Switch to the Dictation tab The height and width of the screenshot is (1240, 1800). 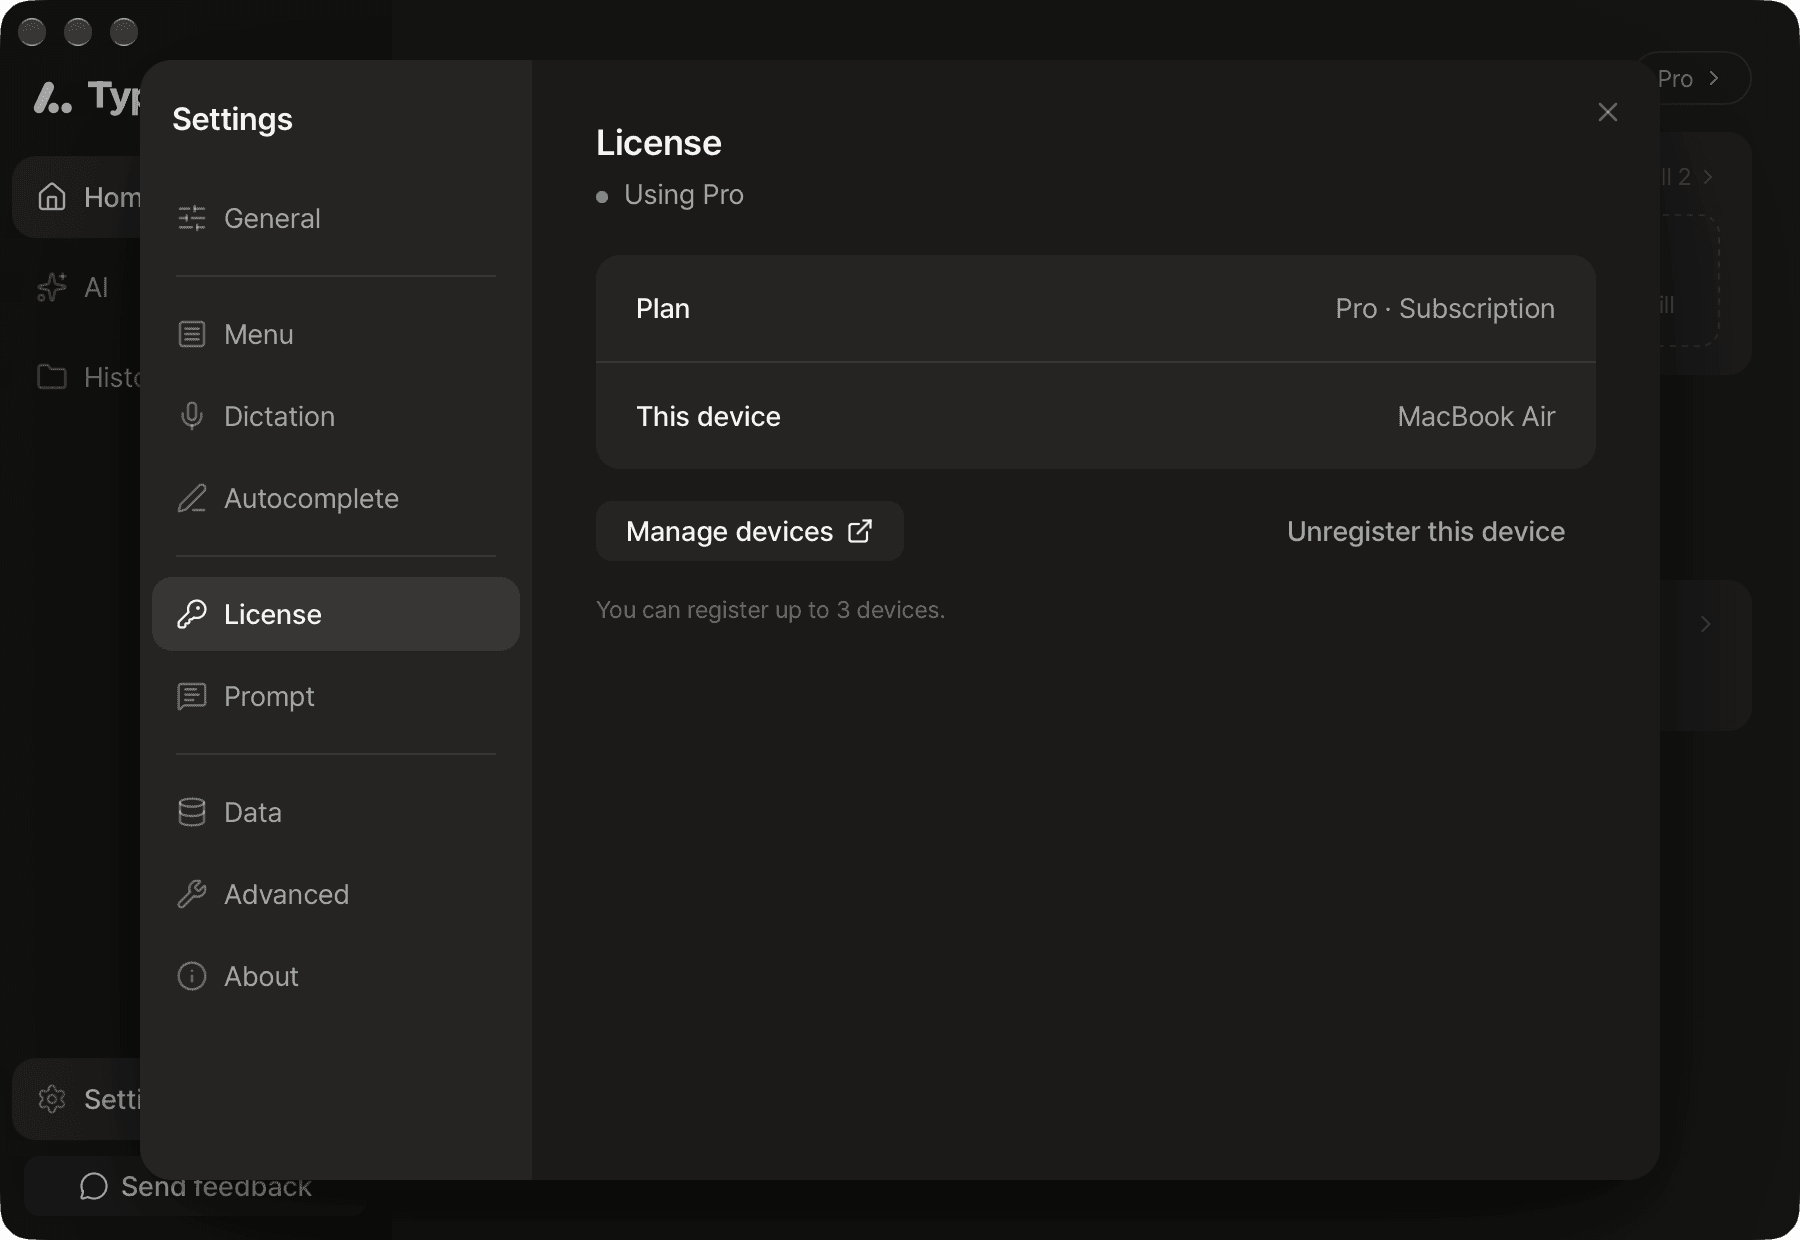coord(336,416)
